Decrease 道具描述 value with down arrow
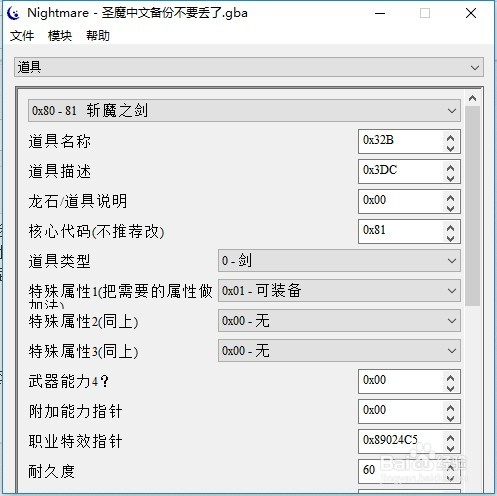The width and height of the screenshot is (497, 496). pyautogui.click(x=450, y=178)
